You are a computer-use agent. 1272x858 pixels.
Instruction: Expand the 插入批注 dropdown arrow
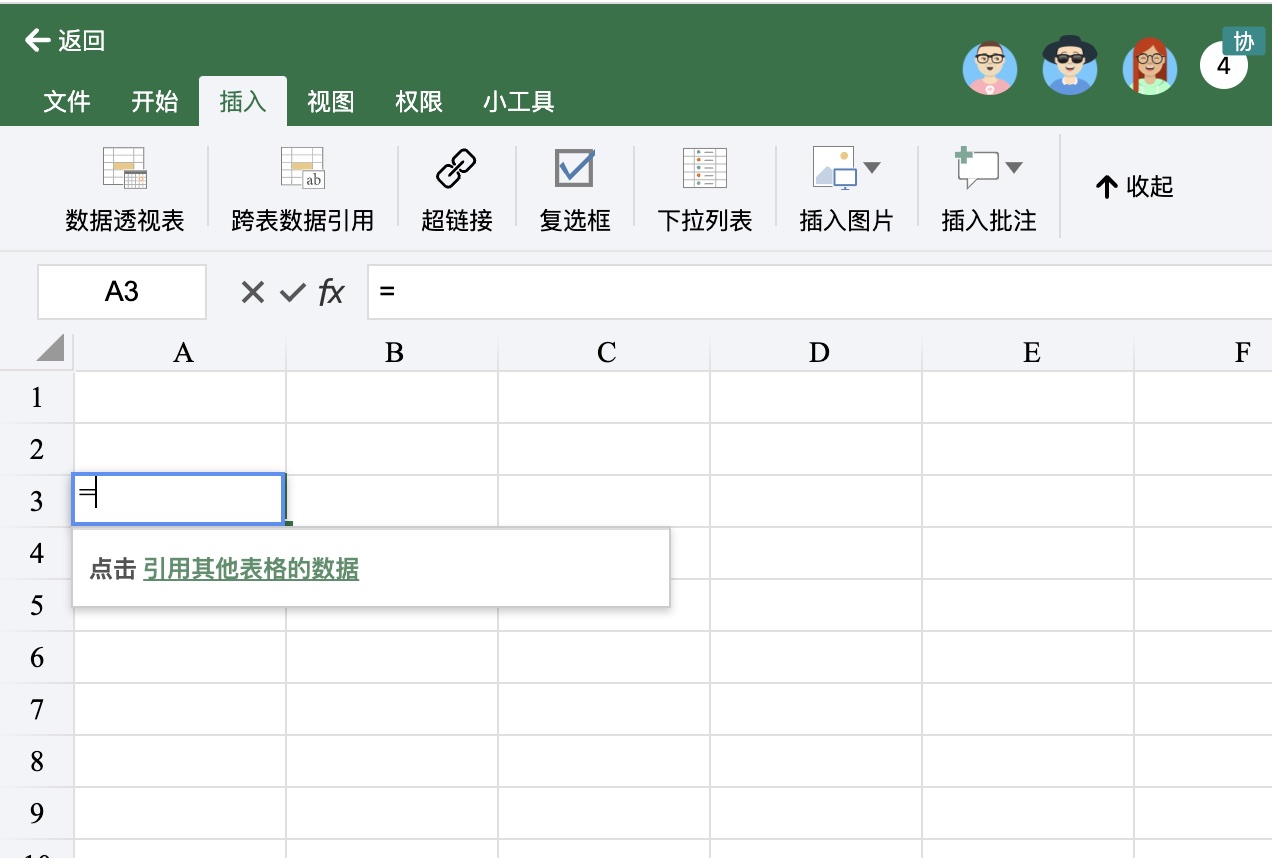1014,168
